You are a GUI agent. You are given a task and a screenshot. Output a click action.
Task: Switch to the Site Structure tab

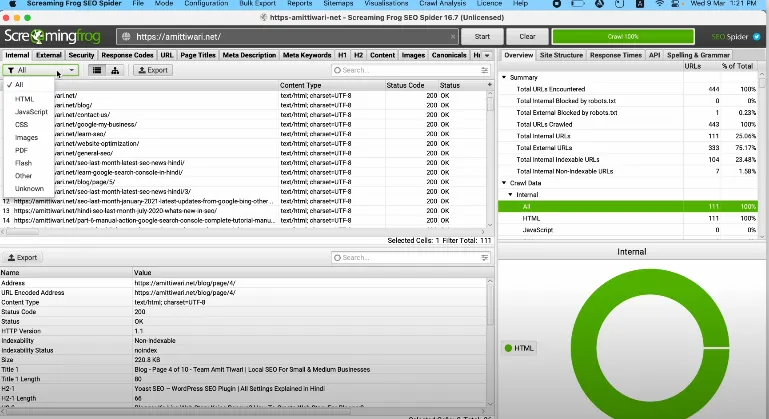(x=563, y=55)
